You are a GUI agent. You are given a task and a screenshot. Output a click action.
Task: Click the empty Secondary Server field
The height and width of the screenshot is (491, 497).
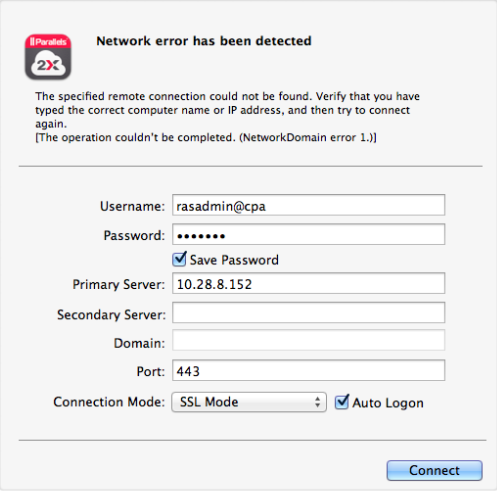point(308,313)
